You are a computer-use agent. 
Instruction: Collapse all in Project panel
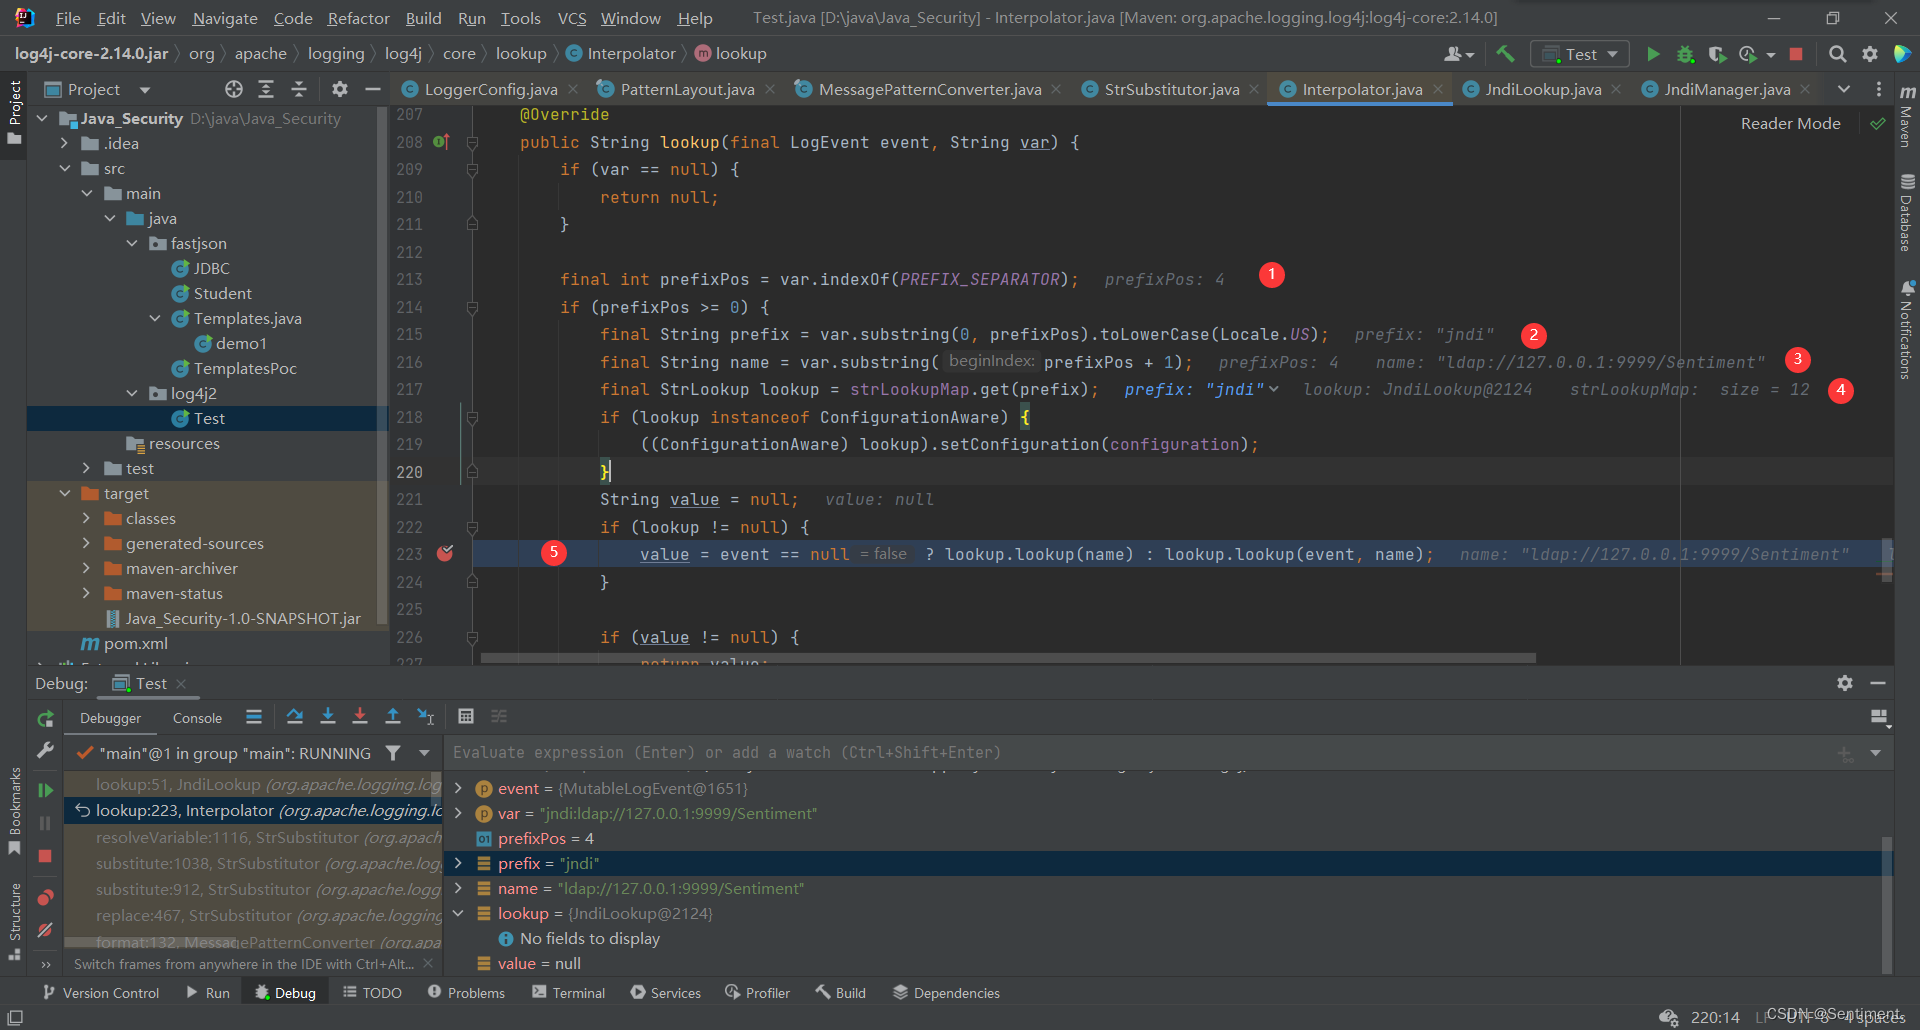(299, 89)
